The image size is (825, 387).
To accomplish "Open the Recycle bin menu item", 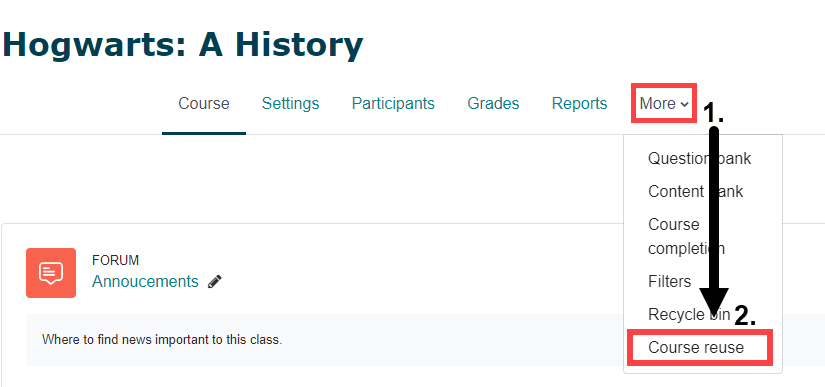I will click(x=689, y=314).
